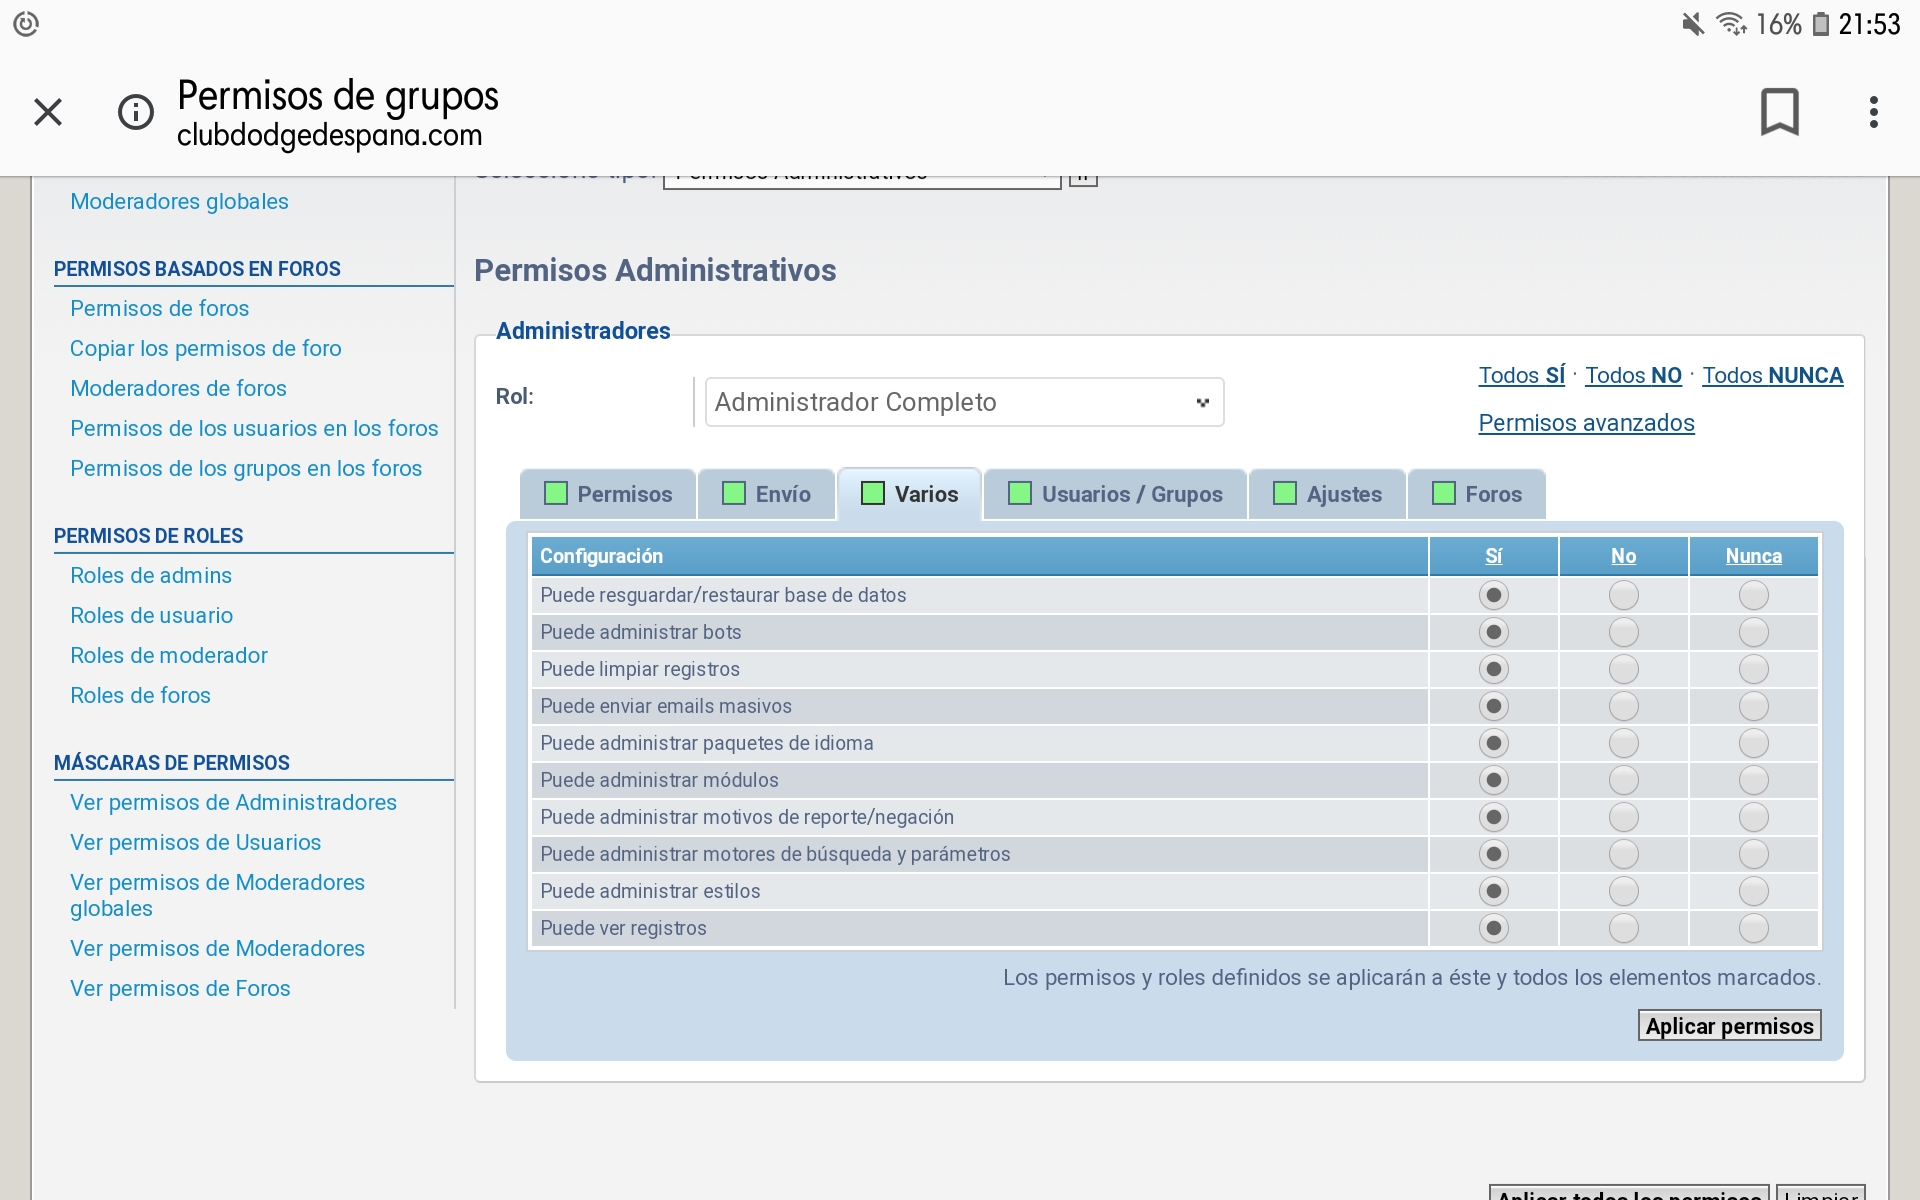The width and height of the screenshot is (1920, 1200).
Task: Set 'Puede enviar emails masivos' to Nunca
Action: pyautogui.click(x=1753, y=706)
